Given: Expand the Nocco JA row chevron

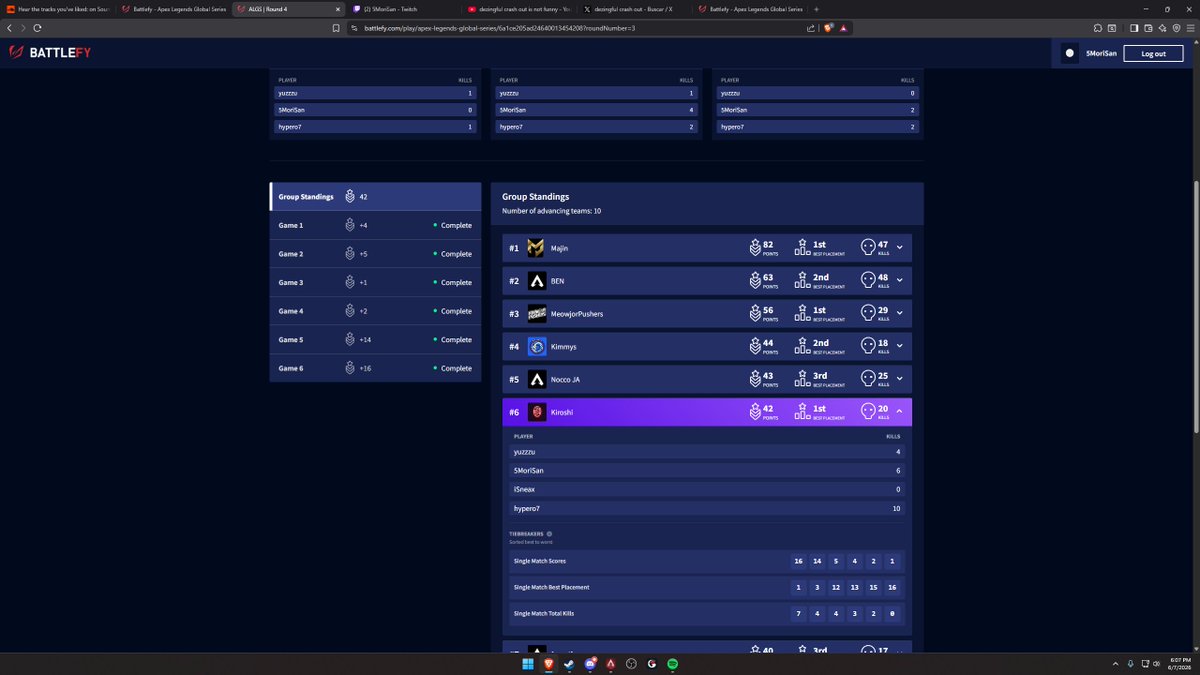Looking at the screenshot, I should click(x=899, y=379).
